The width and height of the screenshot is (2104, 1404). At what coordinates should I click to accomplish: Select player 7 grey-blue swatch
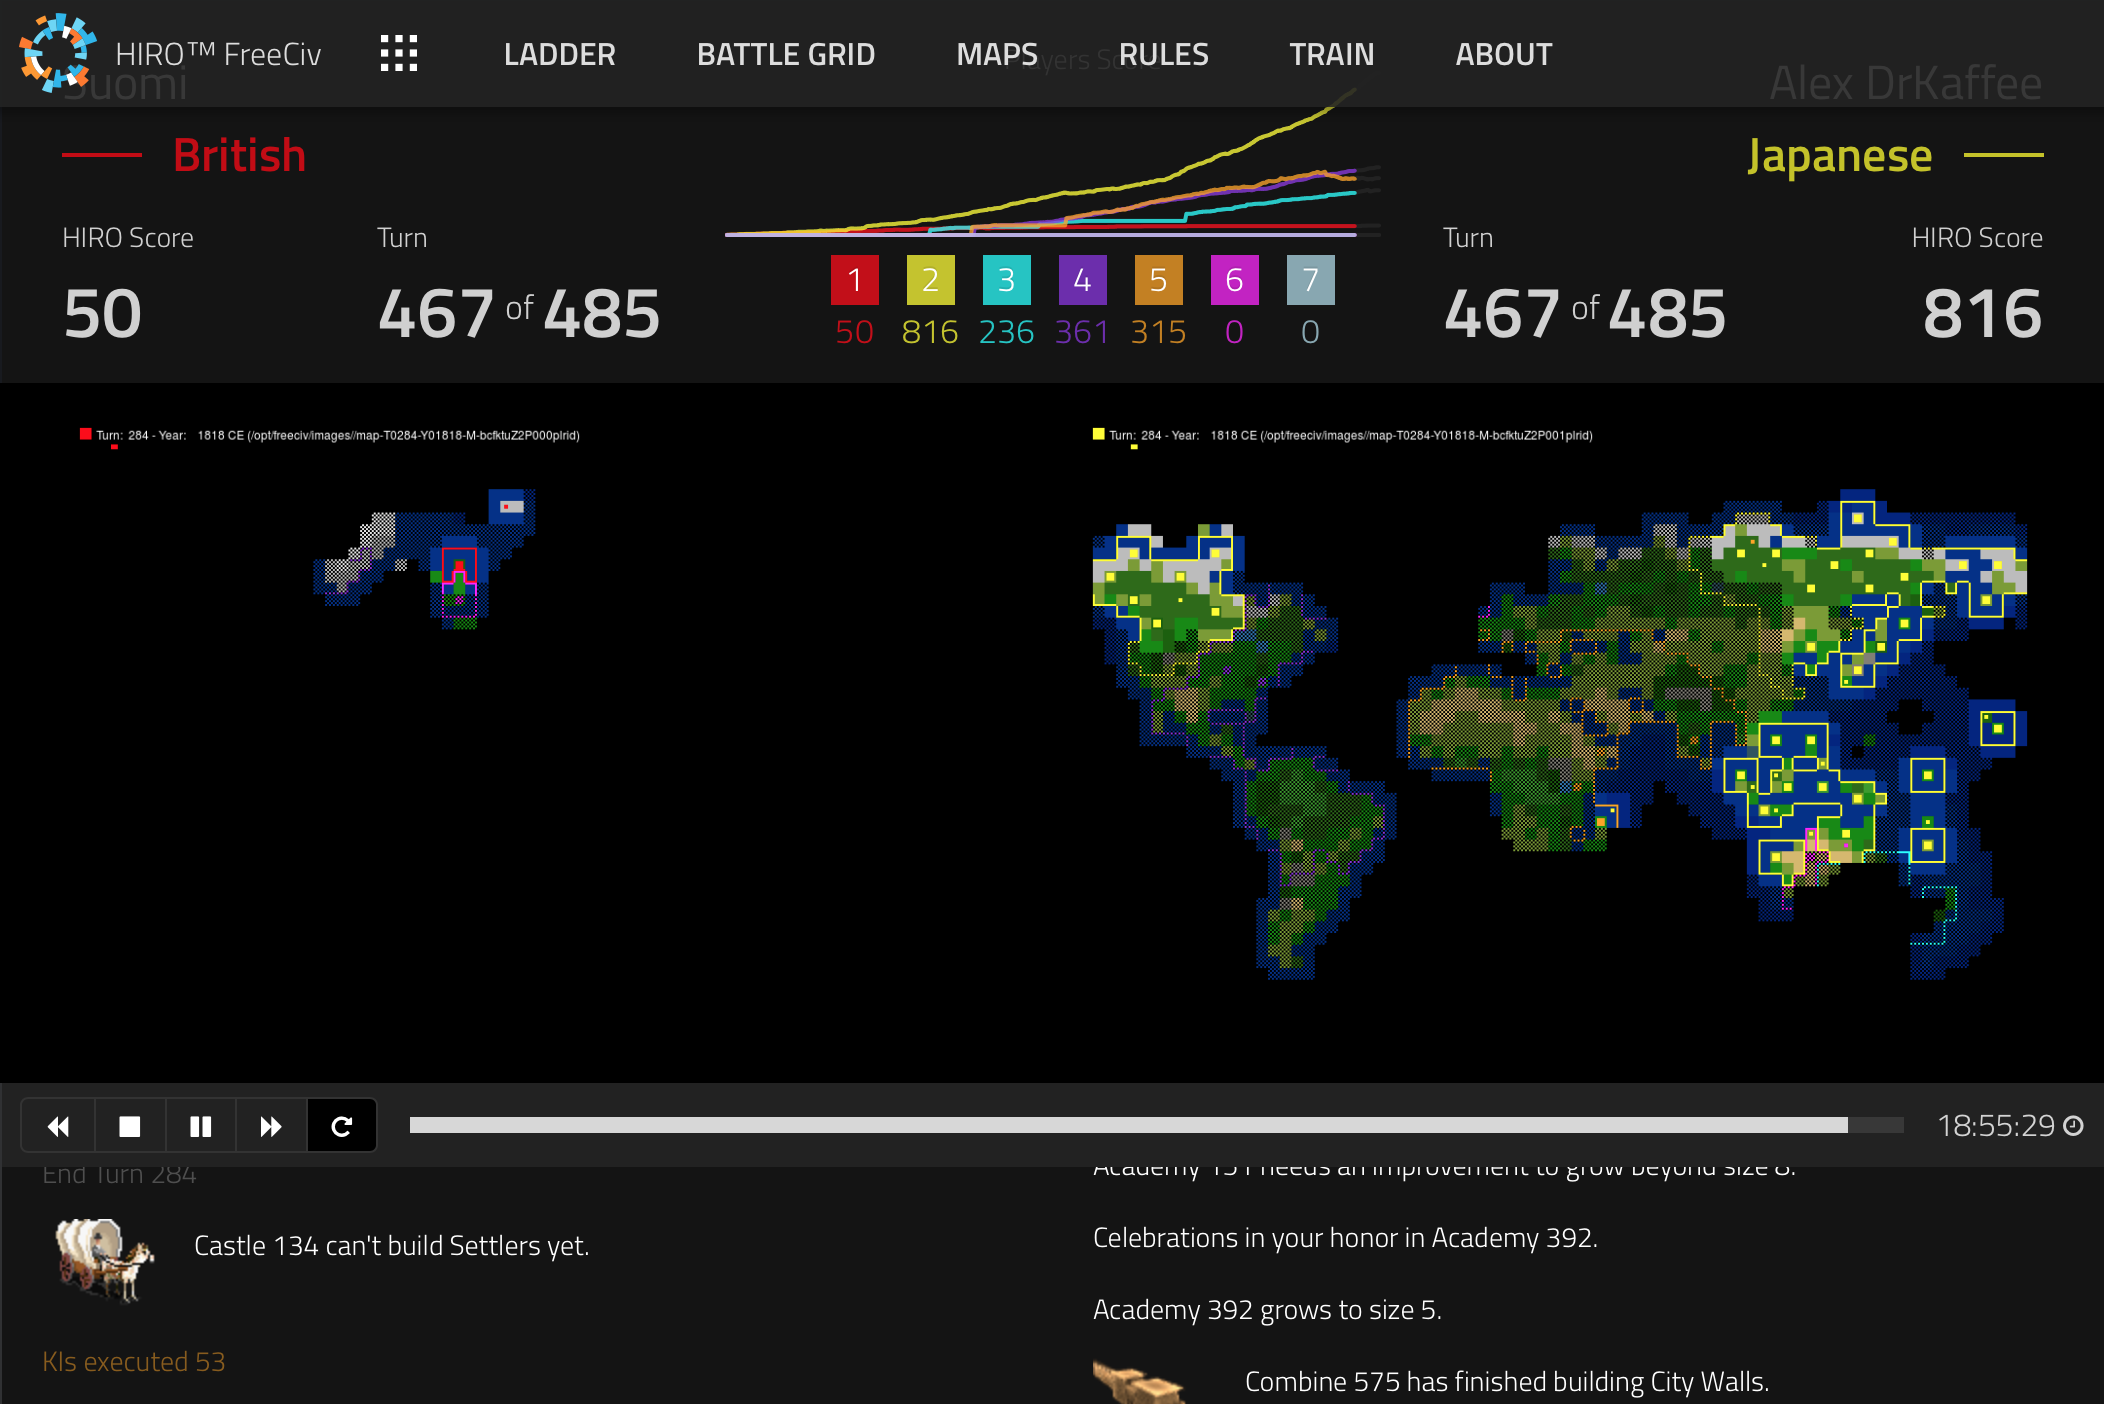(1310, 280)
